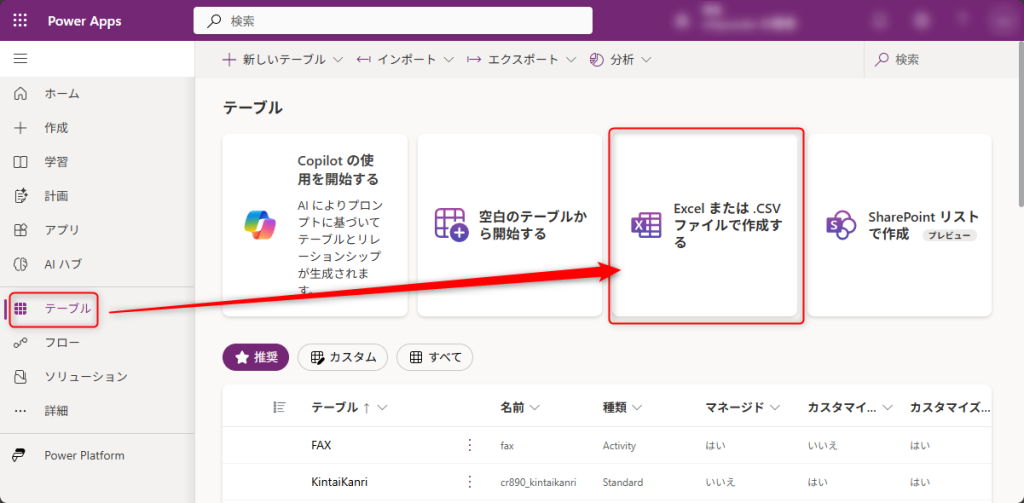The height and width of the screenshot is (503, 1024).
Task: Click the Excel file icon
Action: tap(646, 225)
